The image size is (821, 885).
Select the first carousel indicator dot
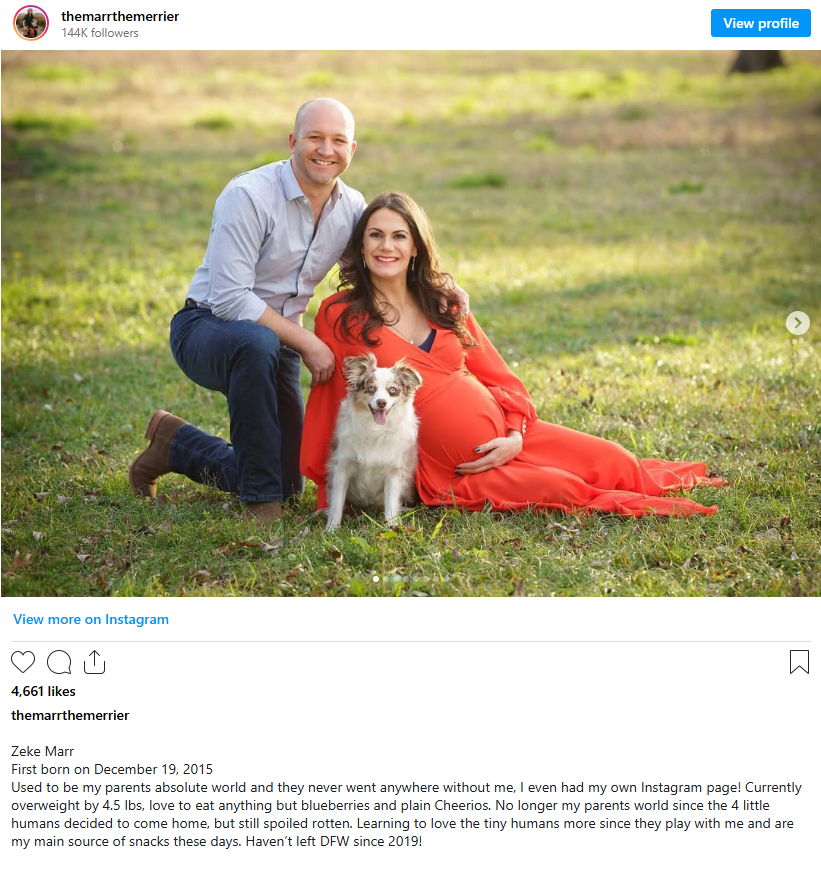[376, 579]
